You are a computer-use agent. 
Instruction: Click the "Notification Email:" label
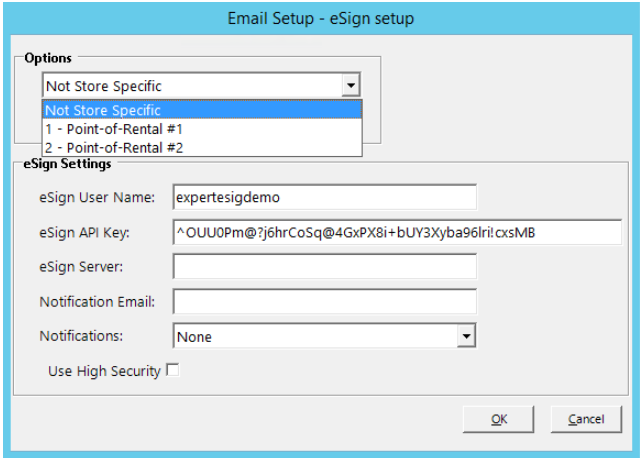[100, 302]
